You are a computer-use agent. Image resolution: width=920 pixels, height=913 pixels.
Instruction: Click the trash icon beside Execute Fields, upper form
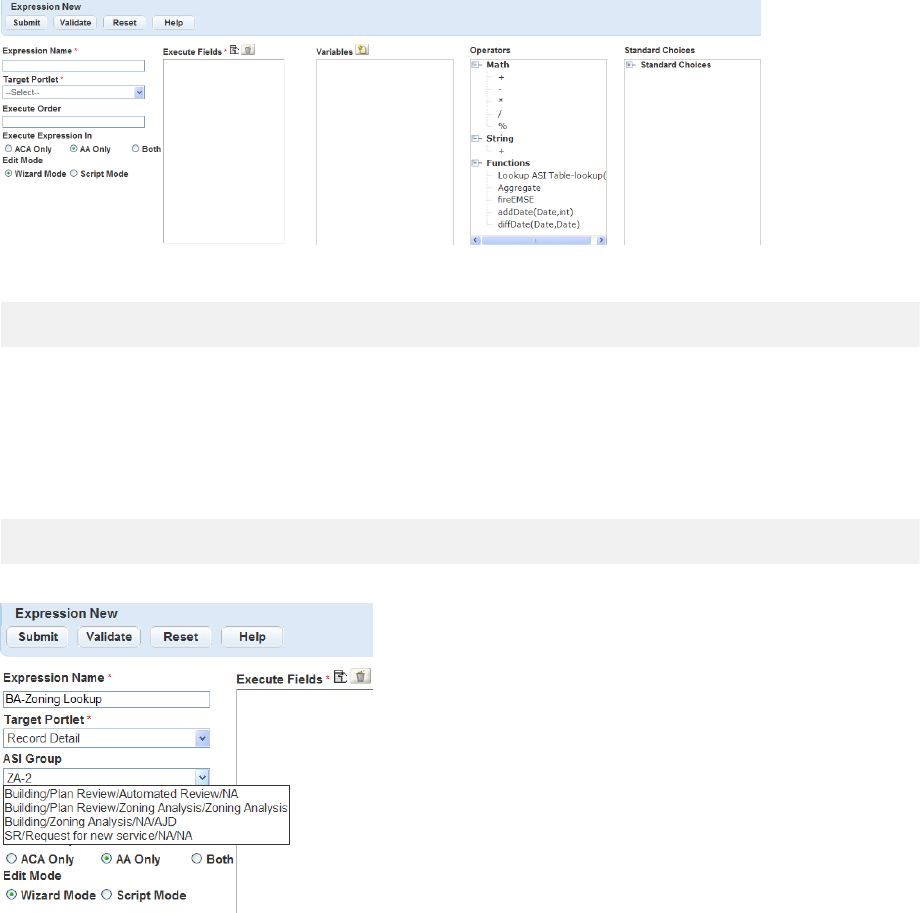[x=248, y=50]
